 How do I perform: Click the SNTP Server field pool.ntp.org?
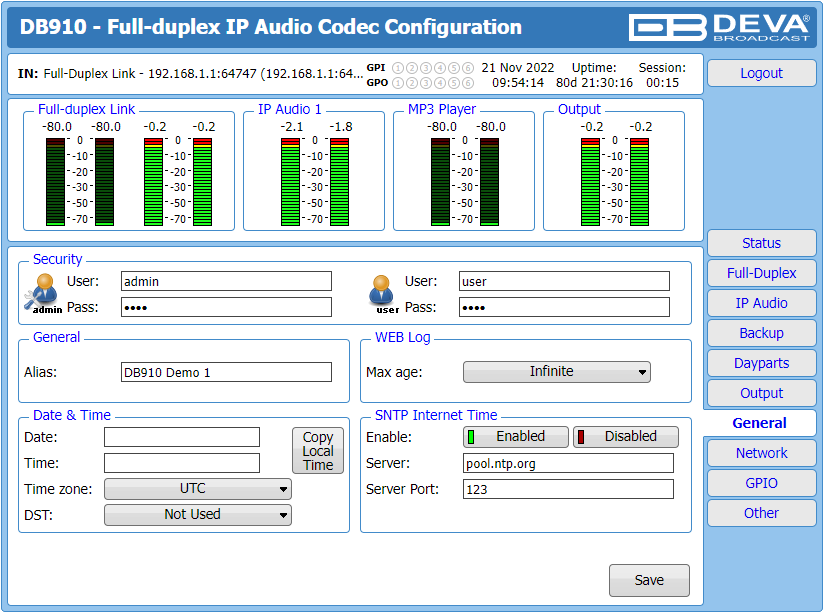(x=568, y=463)
